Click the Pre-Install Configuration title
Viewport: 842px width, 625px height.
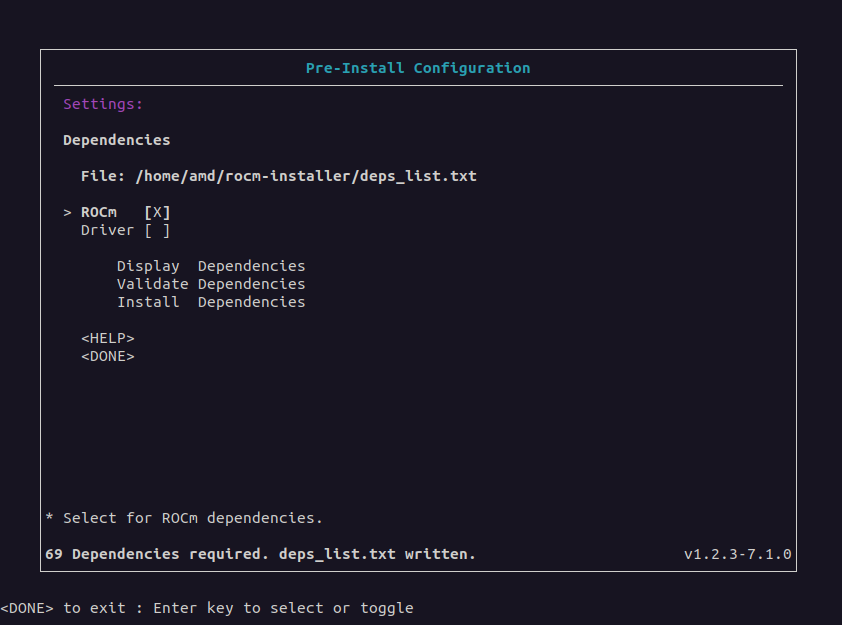click(418, 68)
